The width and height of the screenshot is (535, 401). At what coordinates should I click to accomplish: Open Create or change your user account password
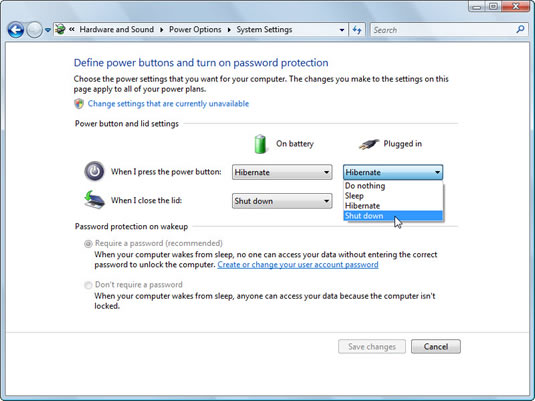298,264
